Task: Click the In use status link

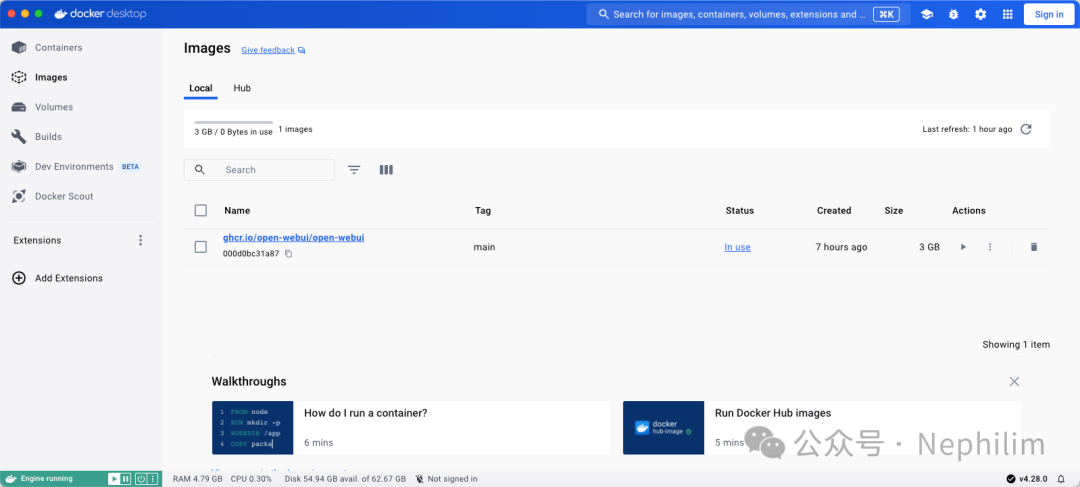Action: 737,247
